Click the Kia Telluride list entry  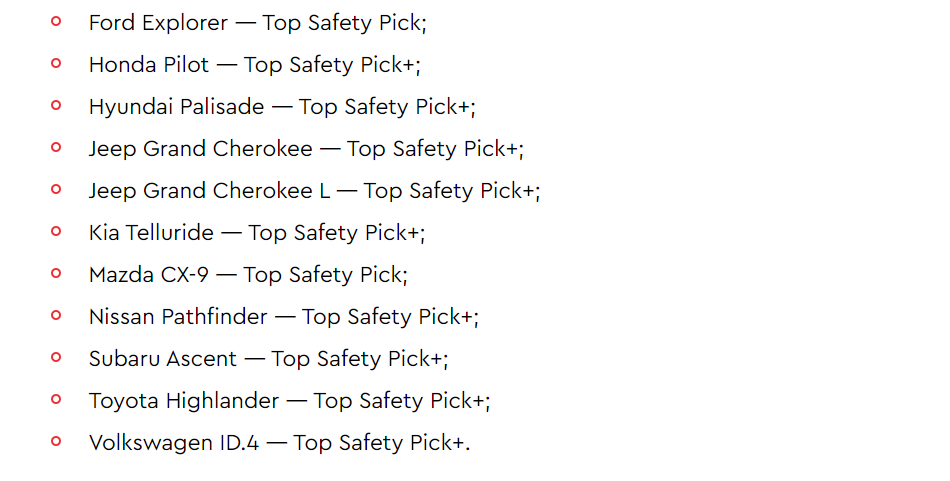tap(257, 233)
